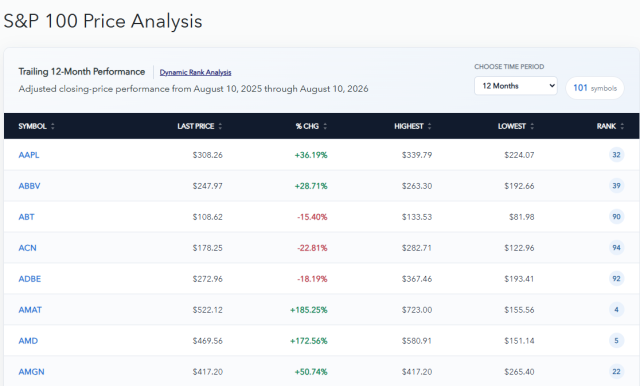This screenshot has width=640, height=386.
Task: Click the 101 symbols count badge
Action: click(x=595, y=88)
